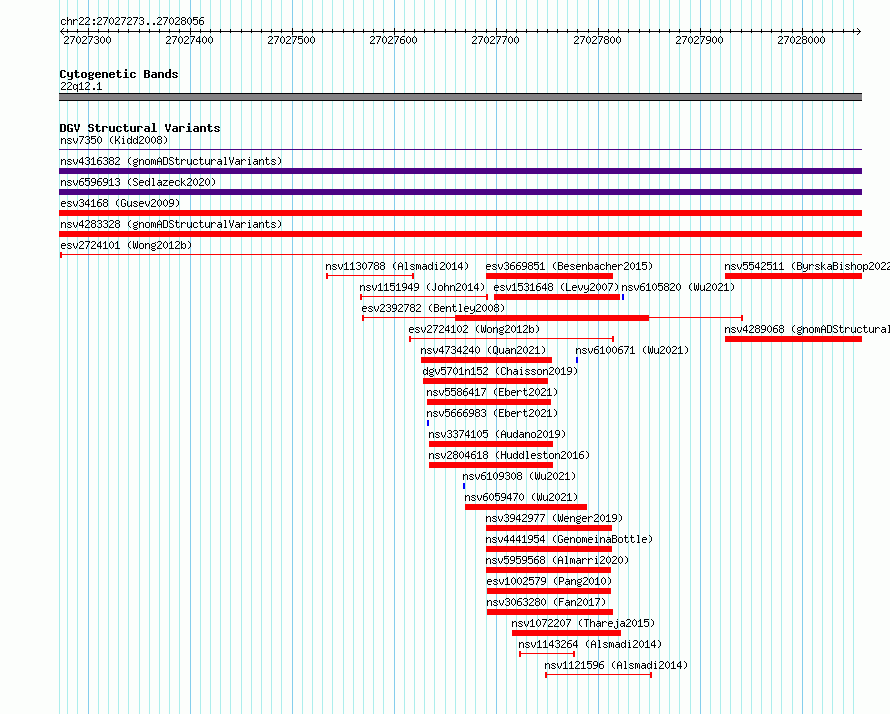Screen dimensions: 890x714
Task: Click the nsv6596913 purple variant bar
Action: coord(460,192)
